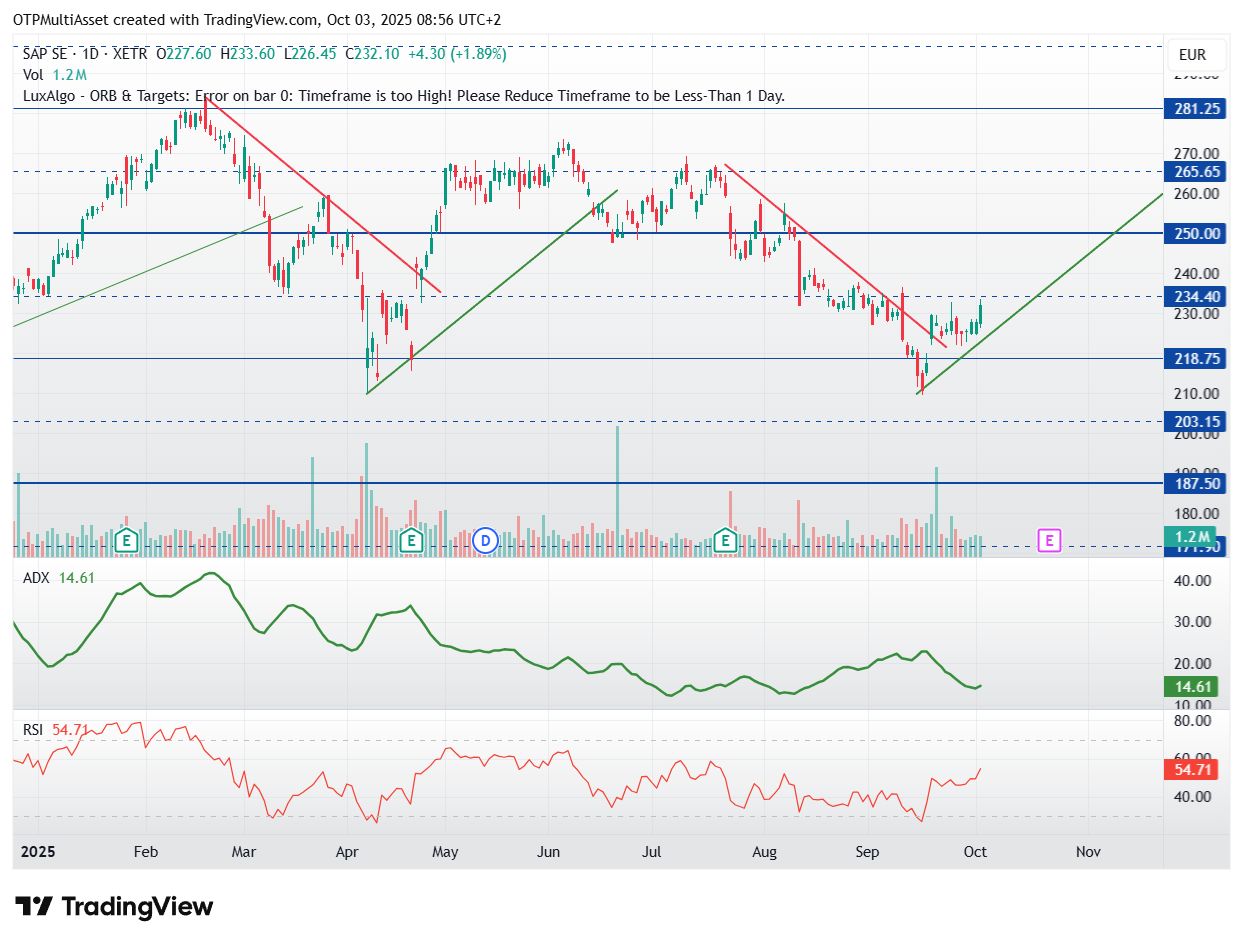Image resolution: width=1243 pixels, height=944 pixels.
Task: Open the EUR currency selector
Action: [1192, 55]
